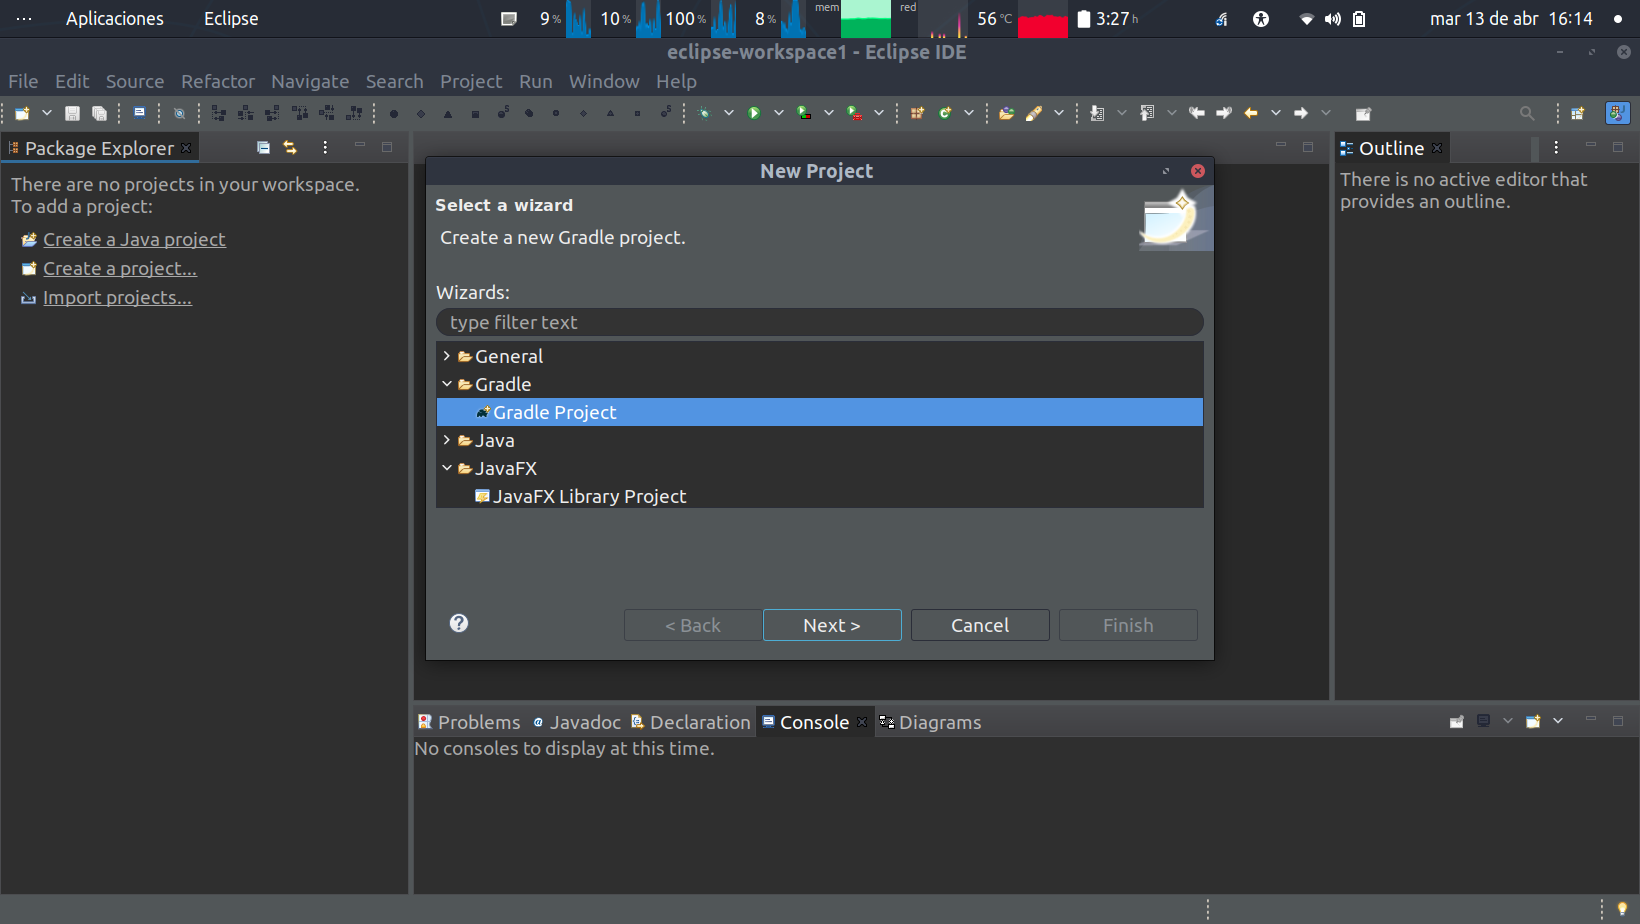Screen dimensions: 1640x924
Task: Click the New Java Package icon
Action: (x=917, y=113)
